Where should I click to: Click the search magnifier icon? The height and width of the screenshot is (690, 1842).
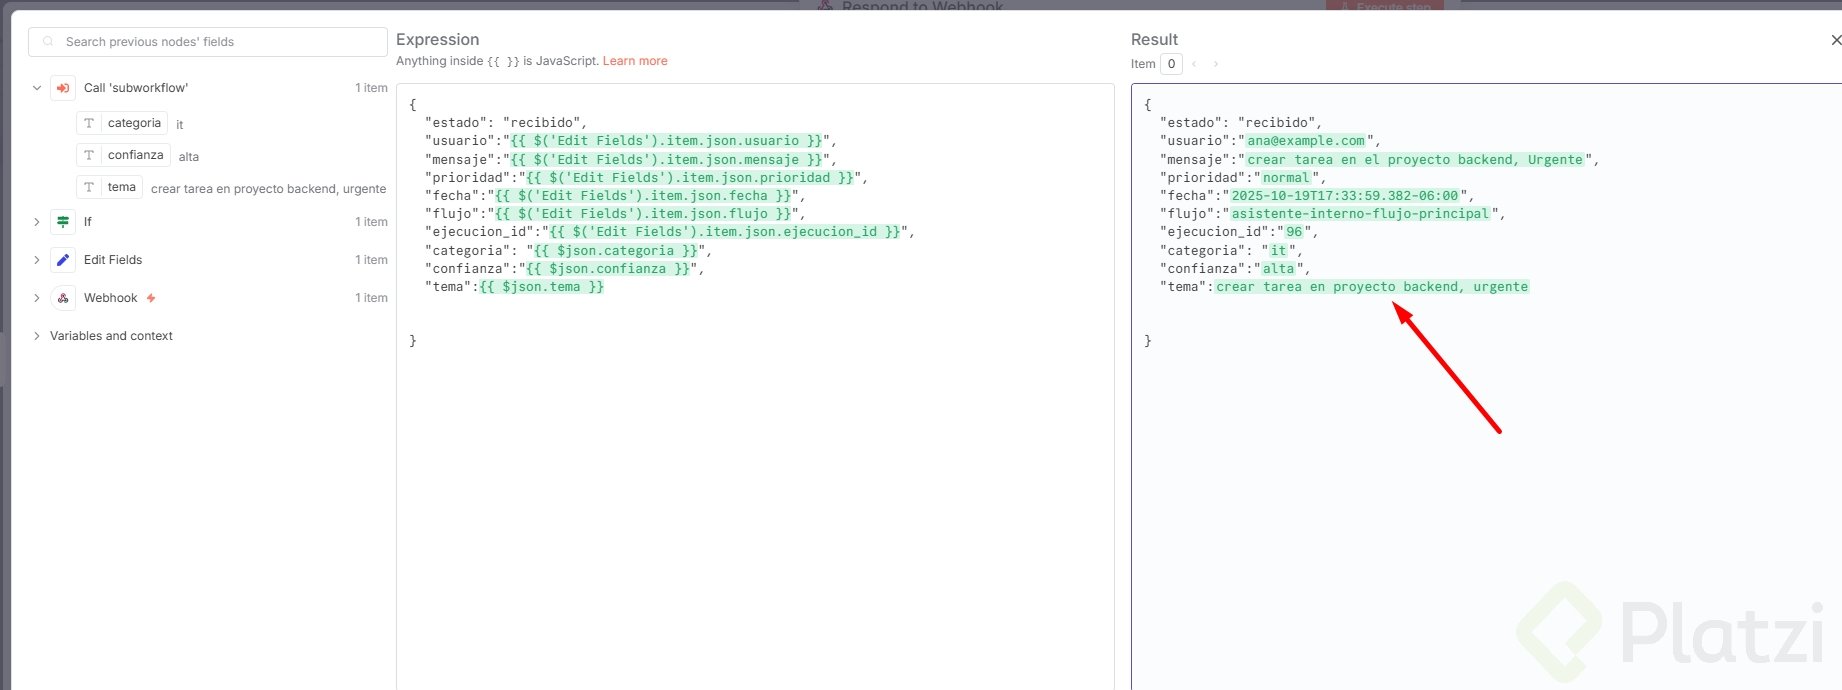(x=48, y=42)
